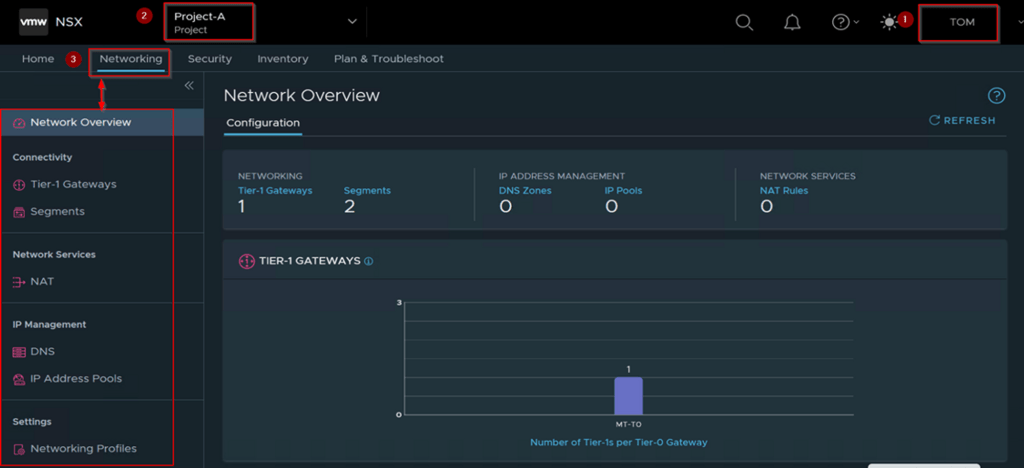Toggle the light/dark theme sun icon
This screenshot has height=468, width=1024.
[x=889, y=22]
